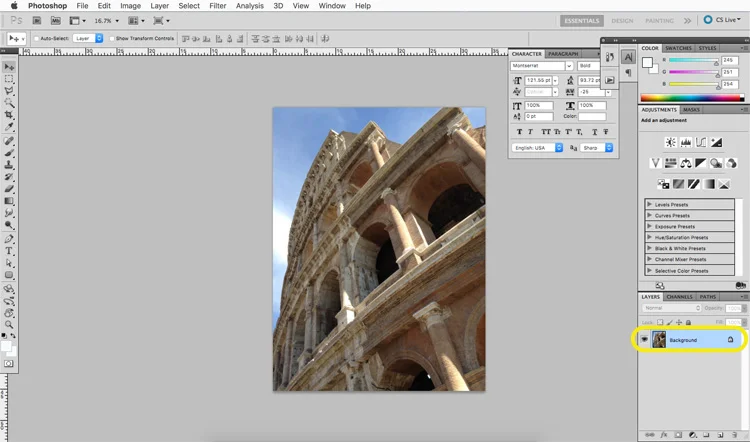Toggle Quick Mask mode
The image size is (750, 442).
(9, 364)
